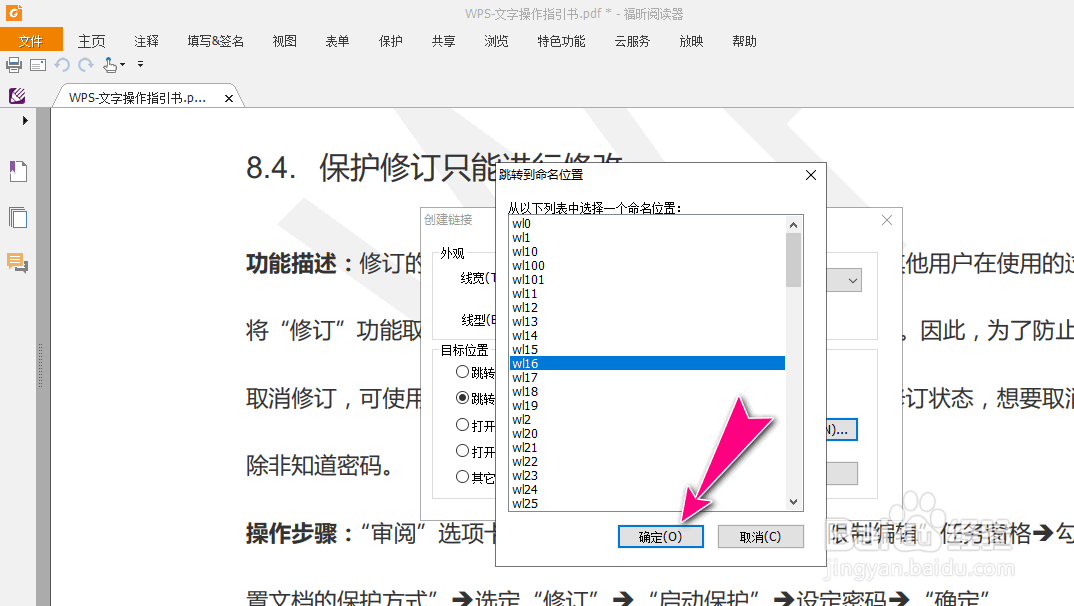
Task: Open the 帮助 tab
Action: 745,41
